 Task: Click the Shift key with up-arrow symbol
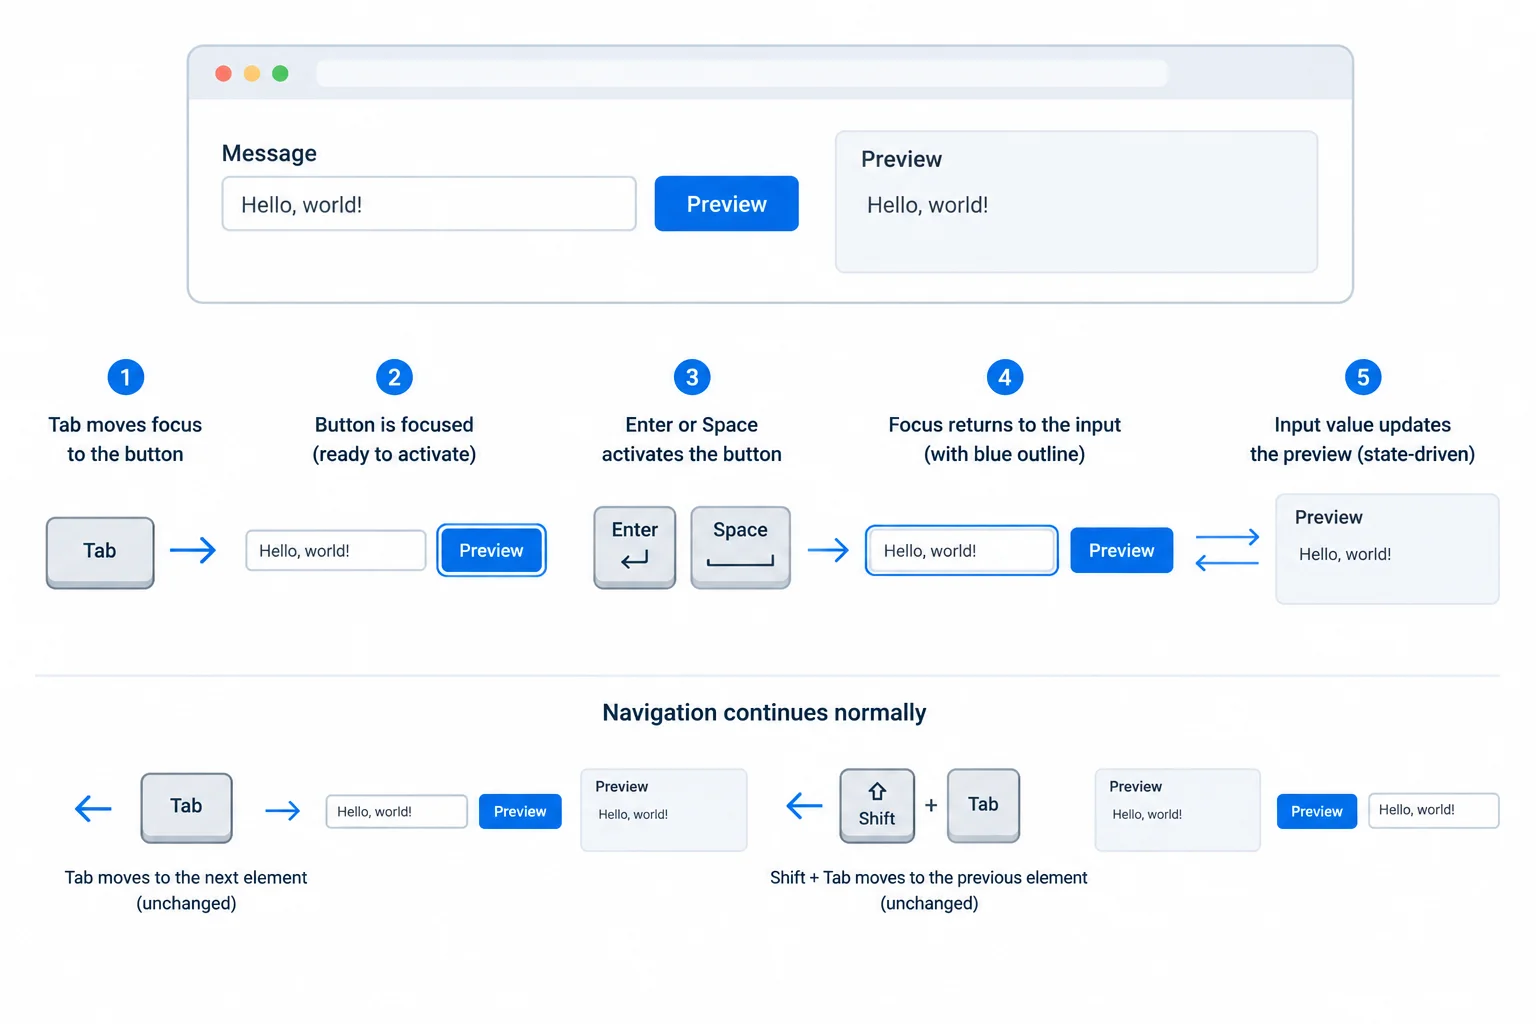tap(877, 806)
